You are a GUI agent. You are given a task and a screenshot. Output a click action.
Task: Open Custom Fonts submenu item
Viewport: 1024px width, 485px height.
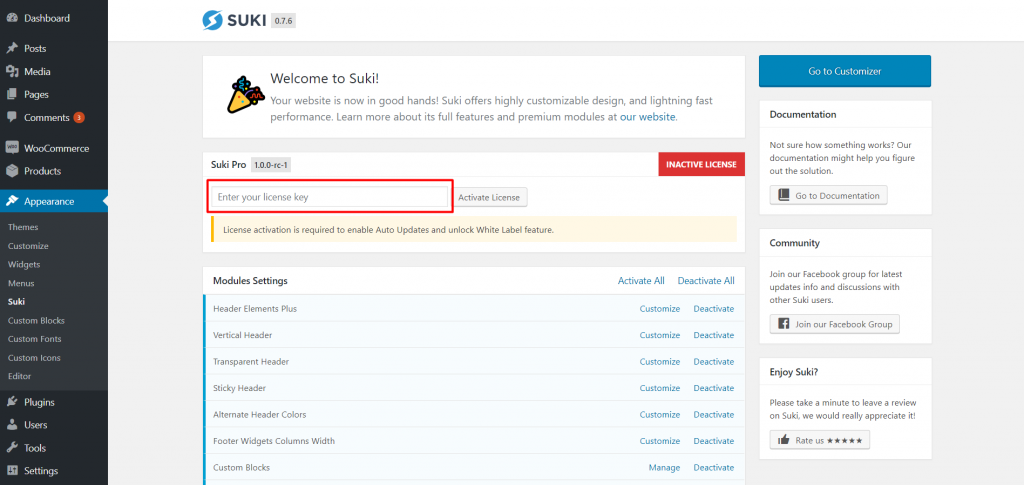[35, 339]
